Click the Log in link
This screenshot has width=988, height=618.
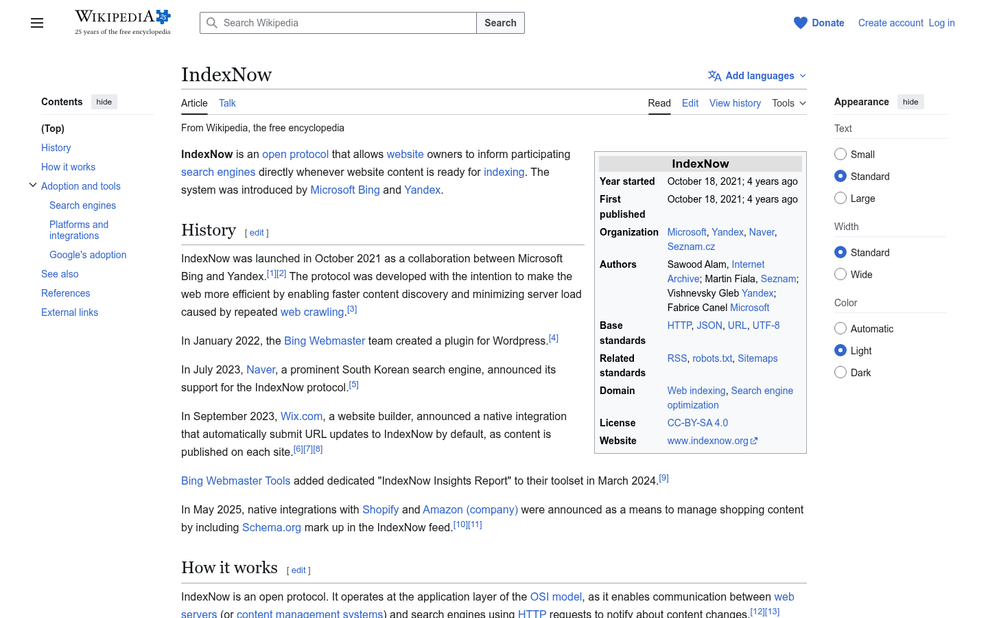[x=941, y=23]
